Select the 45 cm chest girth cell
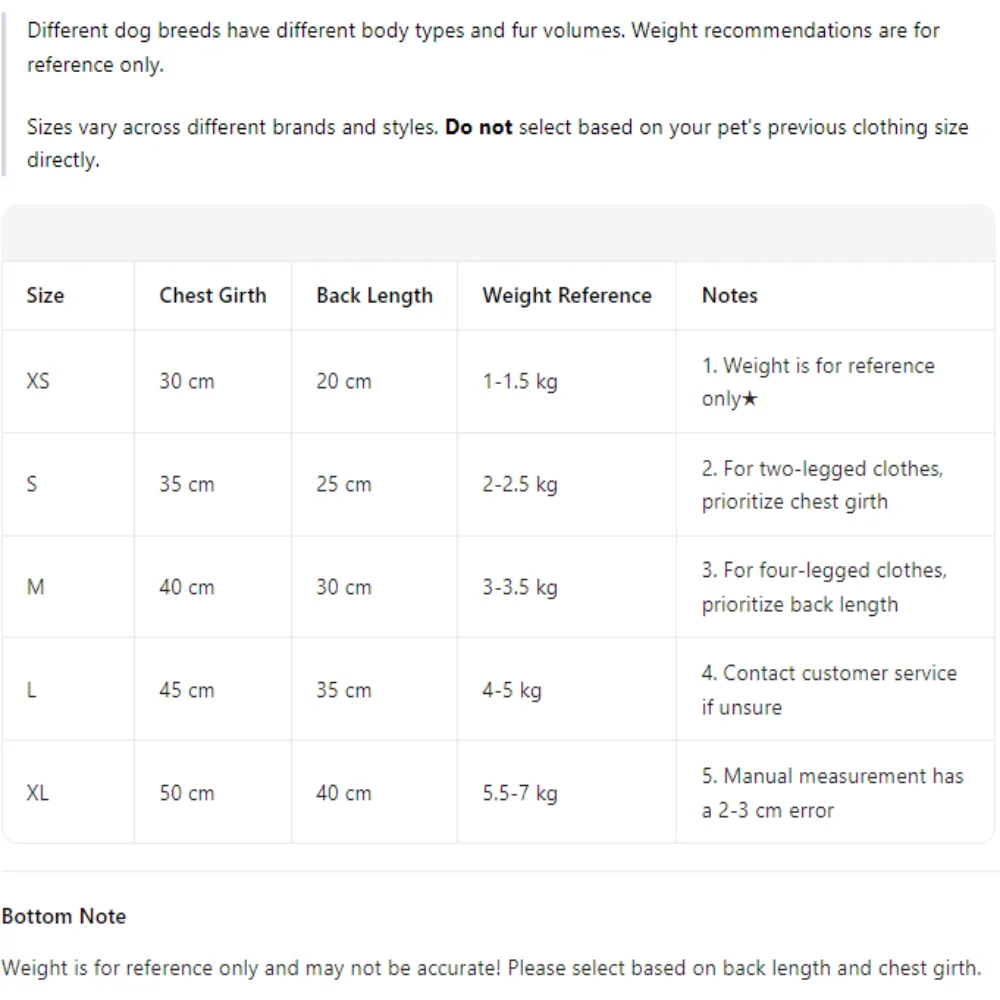 click(x=187, y=690)
